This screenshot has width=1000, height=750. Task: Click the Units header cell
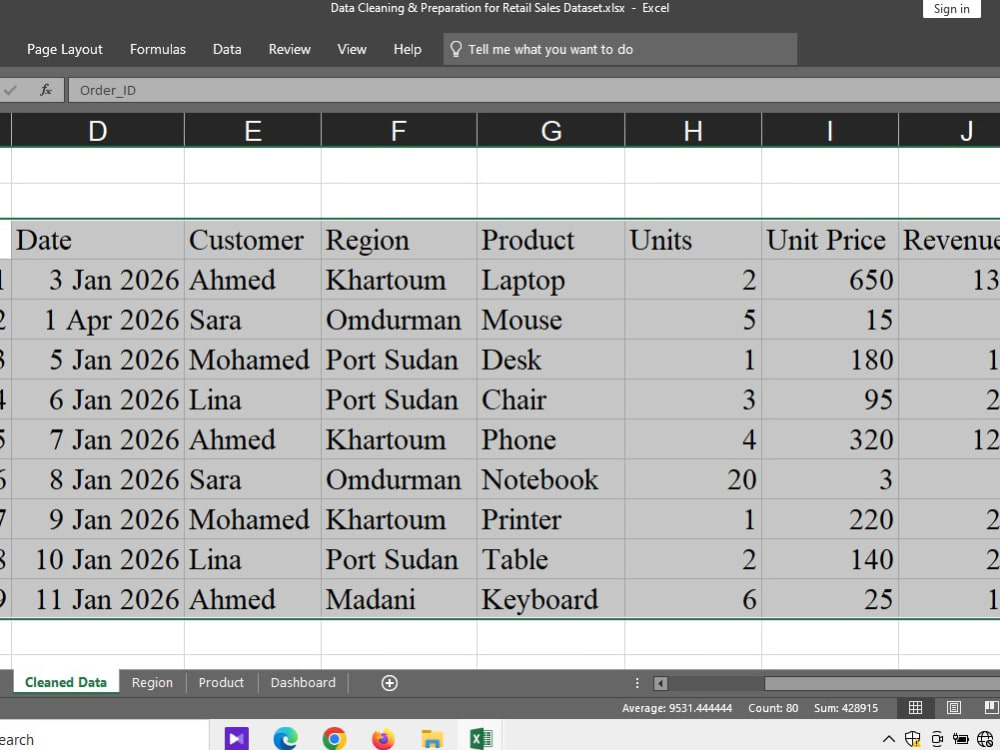[x=693, y=240]
